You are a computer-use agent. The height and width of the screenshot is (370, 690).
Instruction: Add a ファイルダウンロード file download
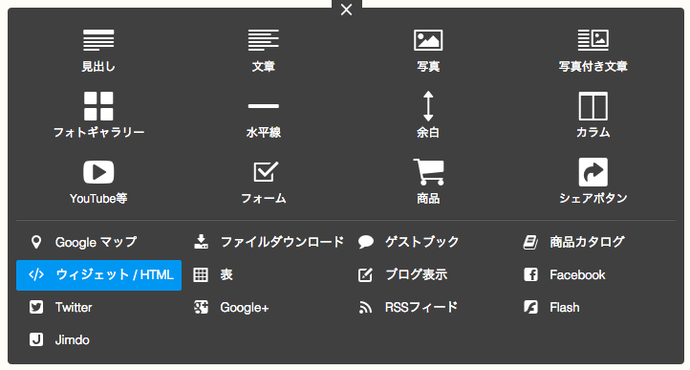click(268, 242)
